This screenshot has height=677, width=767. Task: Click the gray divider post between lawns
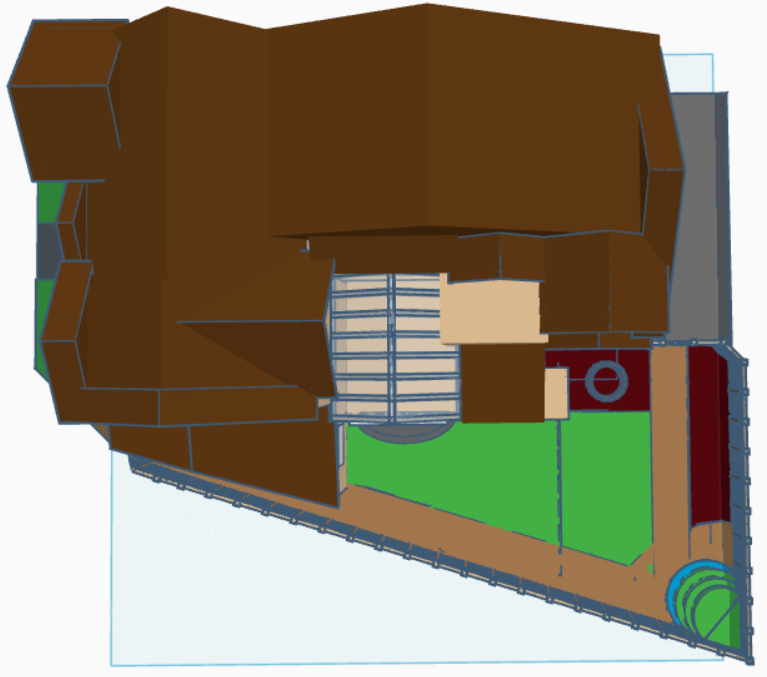(x=558, y=480)
